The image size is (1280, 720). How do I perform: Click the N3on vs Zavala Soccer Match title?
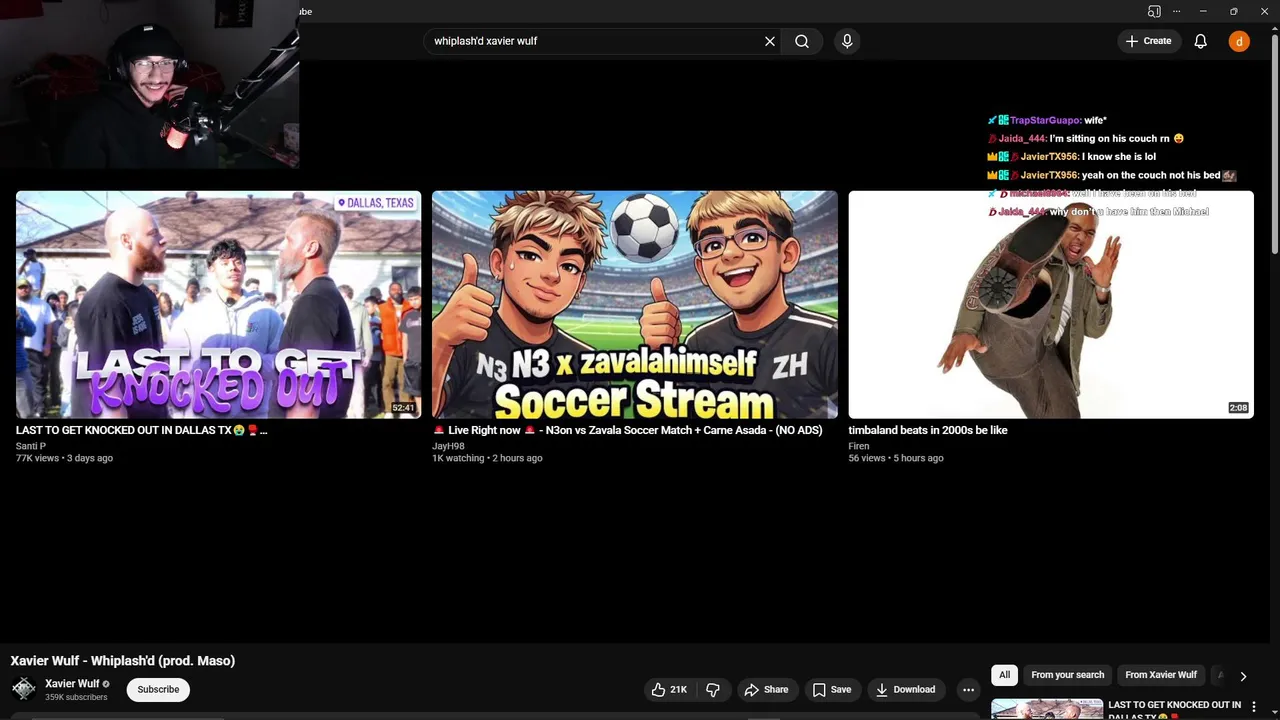tap(627, 430)
